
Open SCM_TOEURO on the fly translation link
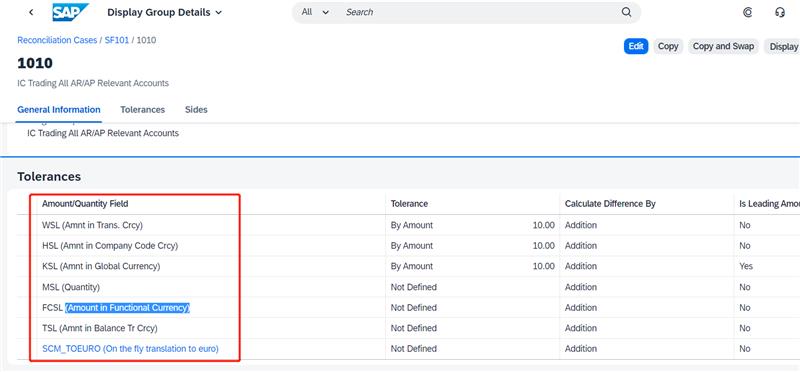click(x=130, y=349)
